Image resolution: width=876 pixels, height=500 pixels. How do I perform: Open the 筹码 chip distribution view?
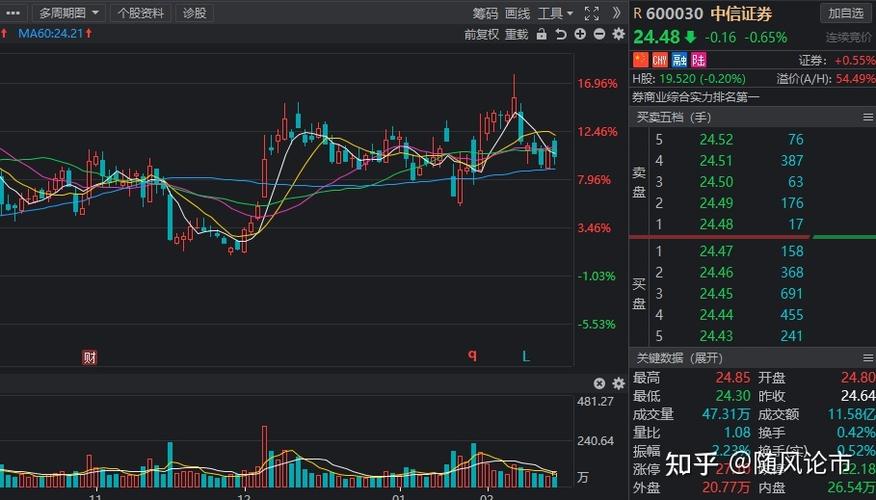coord(485,13)
